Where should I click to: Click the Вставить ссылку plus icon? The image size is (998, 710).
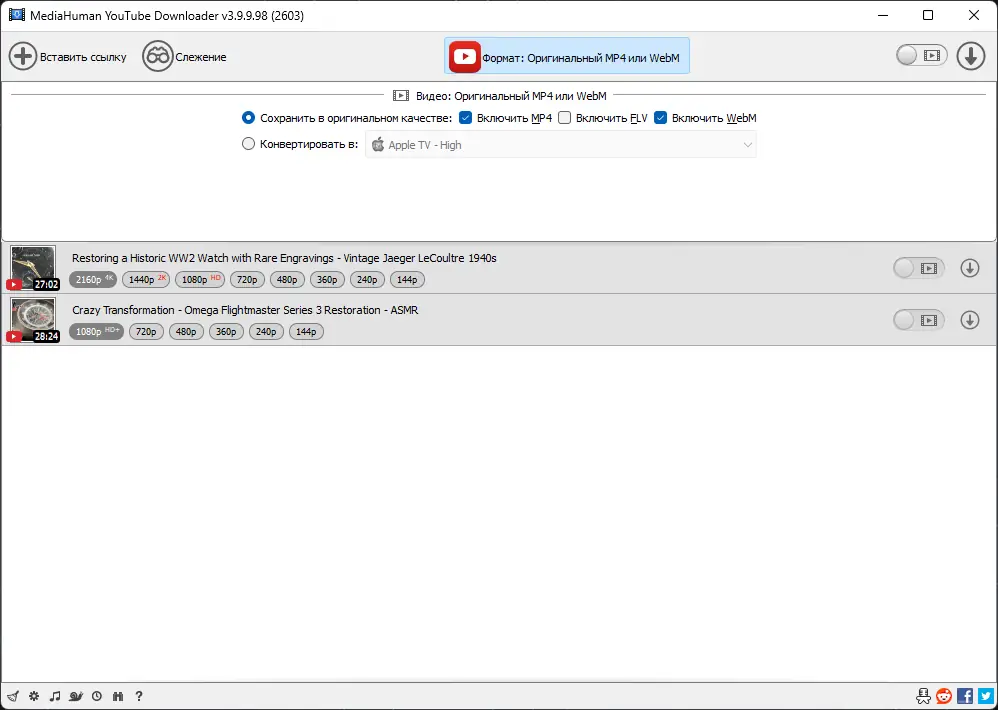click(x=22, y=57)
